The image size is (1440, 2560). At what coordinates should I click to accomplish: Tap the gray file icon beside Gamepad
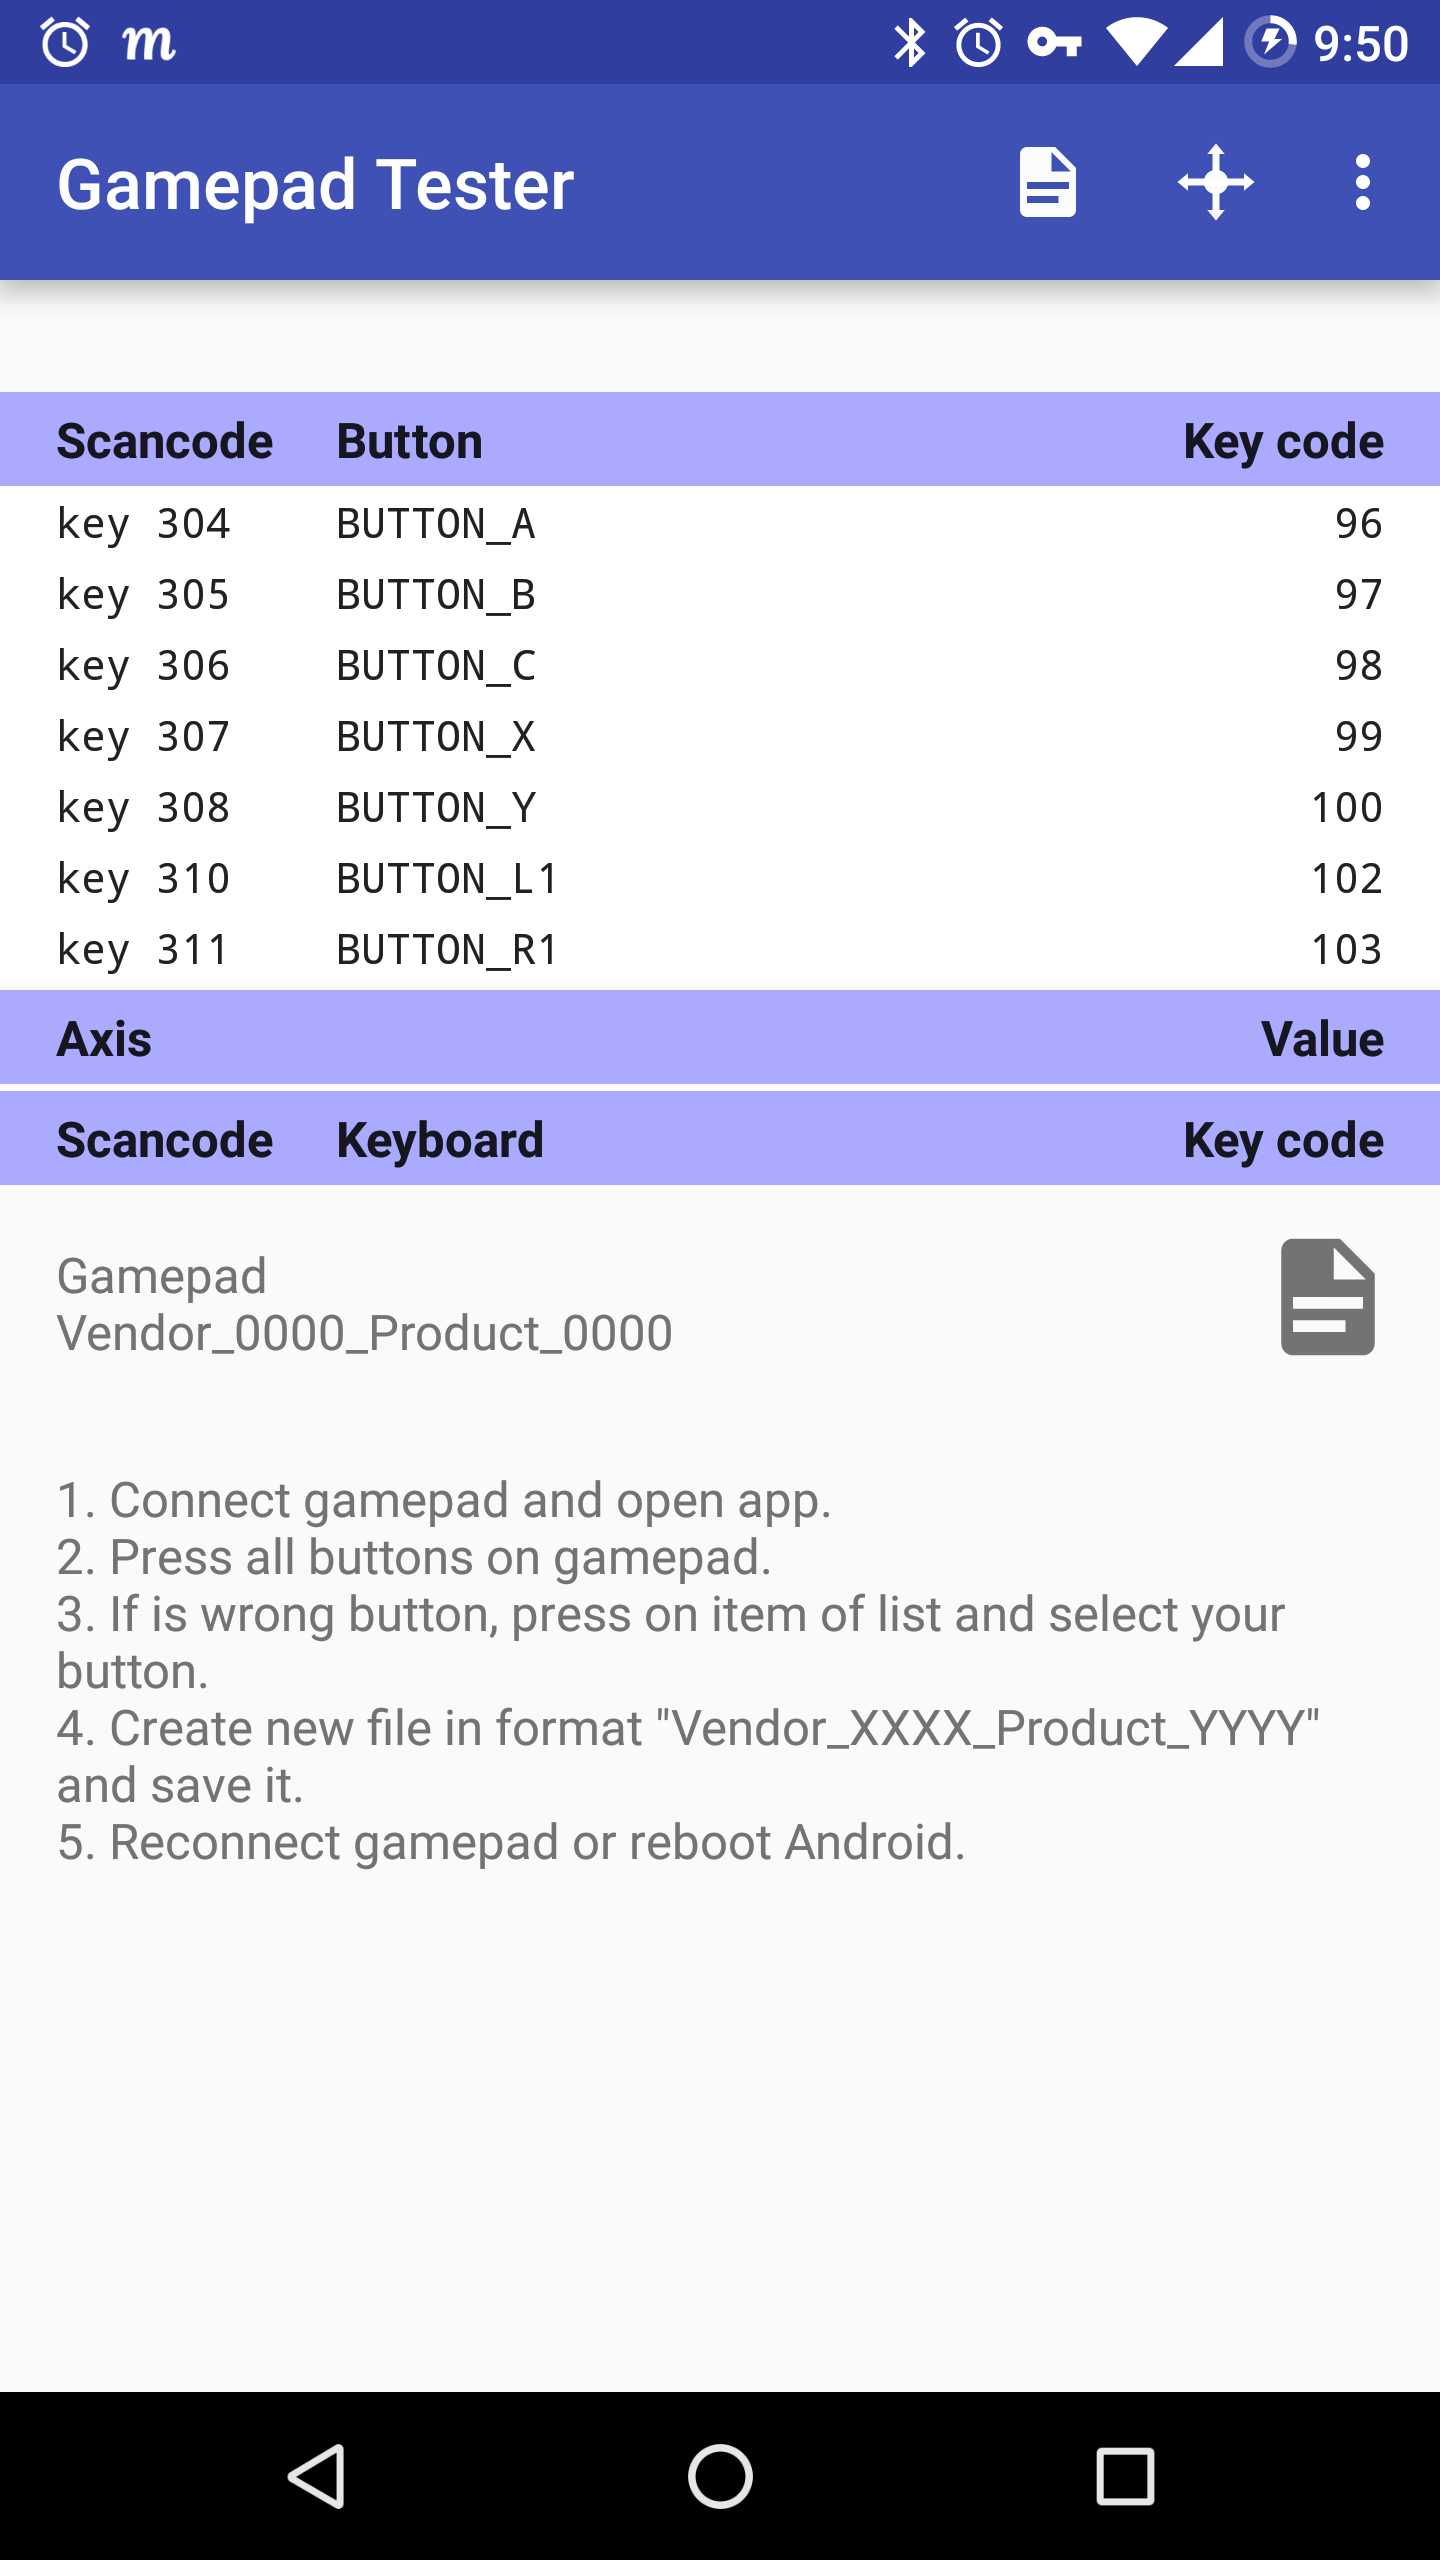pyautogui.click(x=1327, y=1297)
